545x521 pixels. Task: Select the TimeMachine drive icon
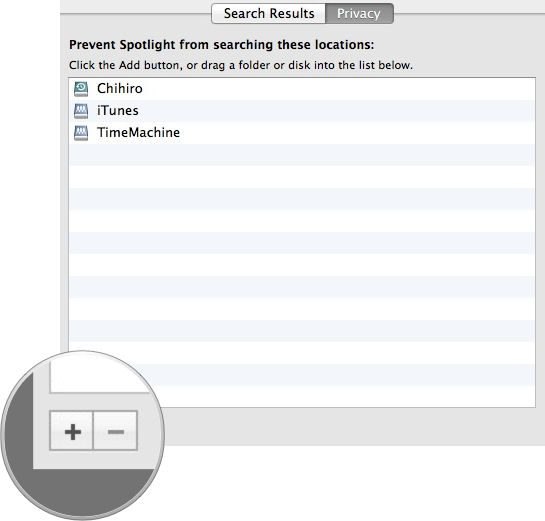pos(81,133)
